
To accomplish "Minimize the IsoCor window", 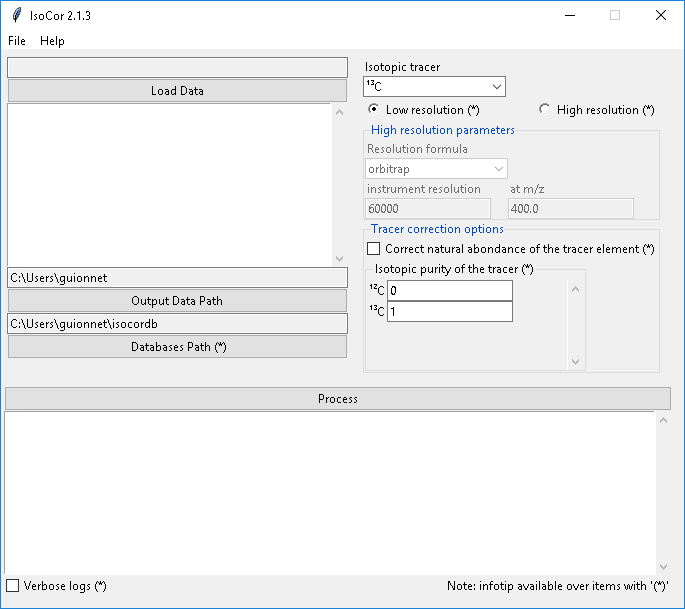I will coord(570,15).
